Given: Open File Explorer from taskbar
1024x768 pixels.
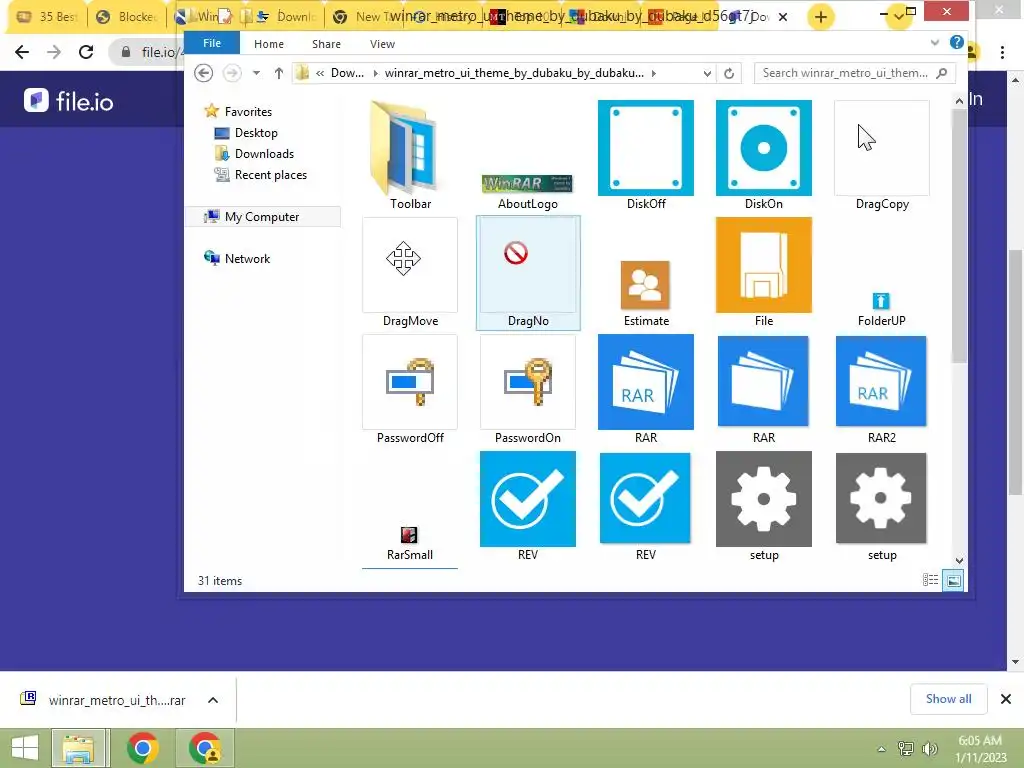Looking at the screenshot, I should [78, 748].
